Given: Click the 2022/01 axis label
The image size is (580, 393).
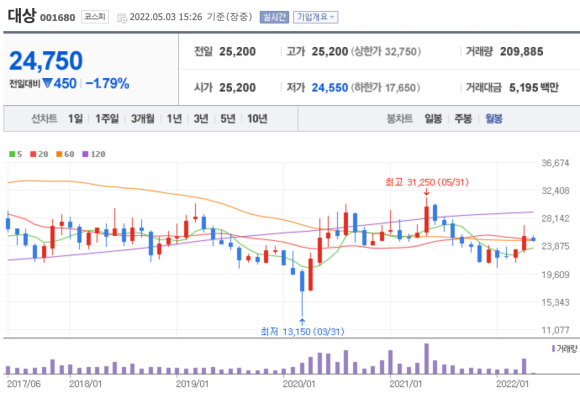Looking at the screenshot, I should point(512,384).
